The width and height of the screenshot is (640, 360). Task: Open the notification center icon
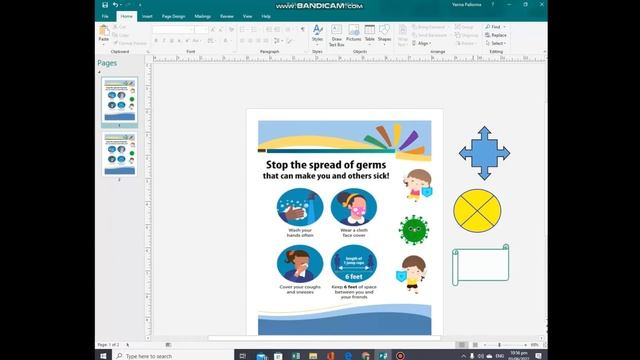pos(538,356)
